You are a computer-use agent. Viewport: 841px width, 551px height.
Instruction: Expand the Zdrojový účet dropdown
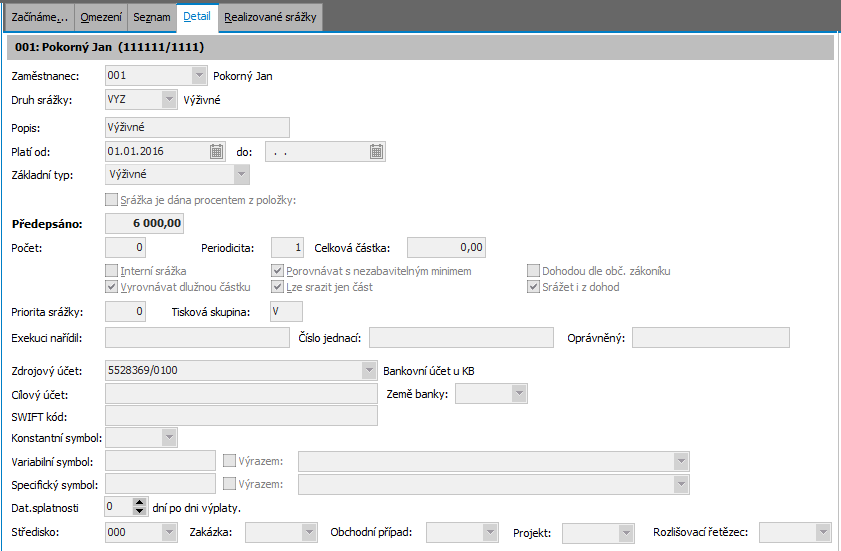[x=369, y=370]
